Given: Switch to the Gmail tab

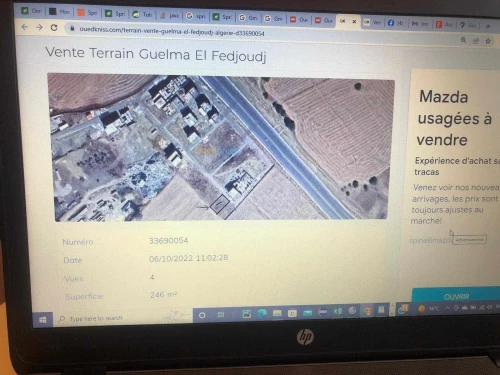Looking at the screenshot, I should [420, 24].
